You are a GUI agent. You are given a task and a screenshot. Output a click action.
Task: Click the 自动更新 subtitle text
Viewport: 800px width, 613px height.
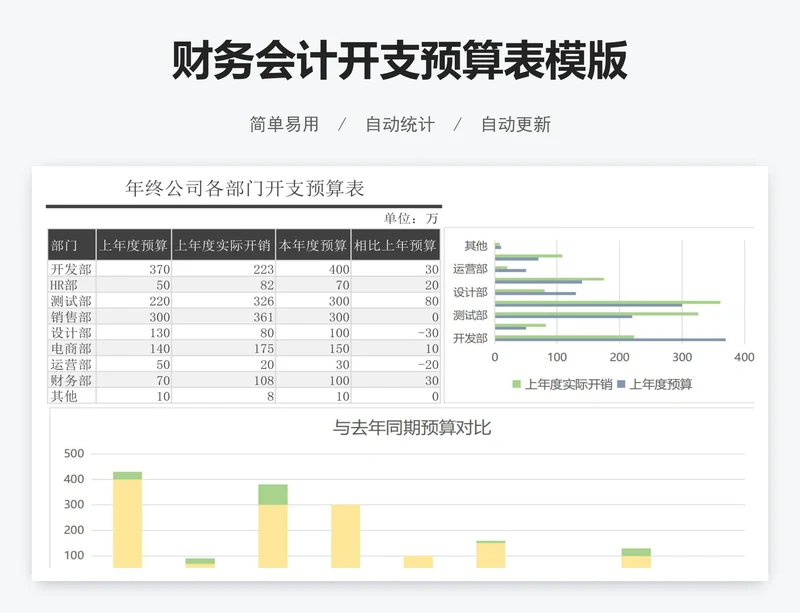point(516,124)
